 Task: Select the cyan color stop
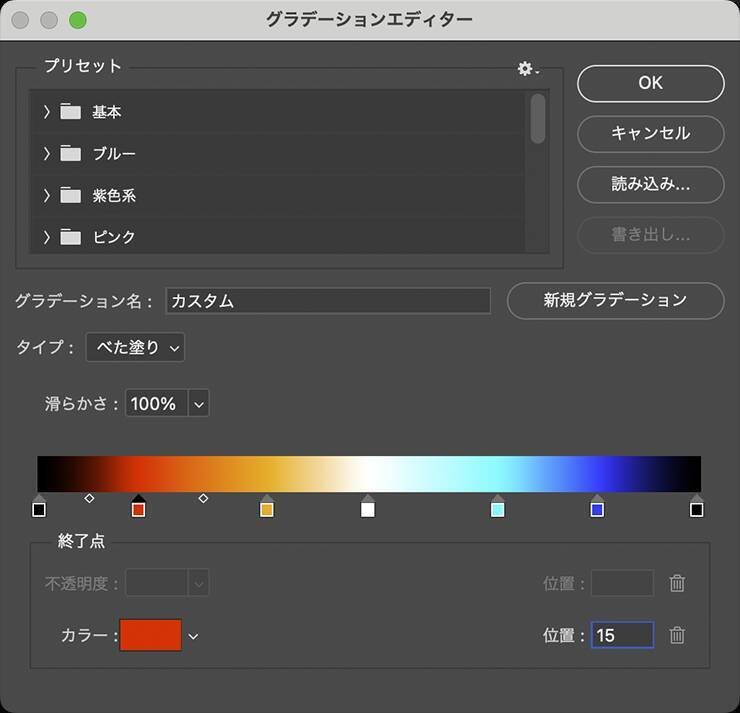coord(498,509)
